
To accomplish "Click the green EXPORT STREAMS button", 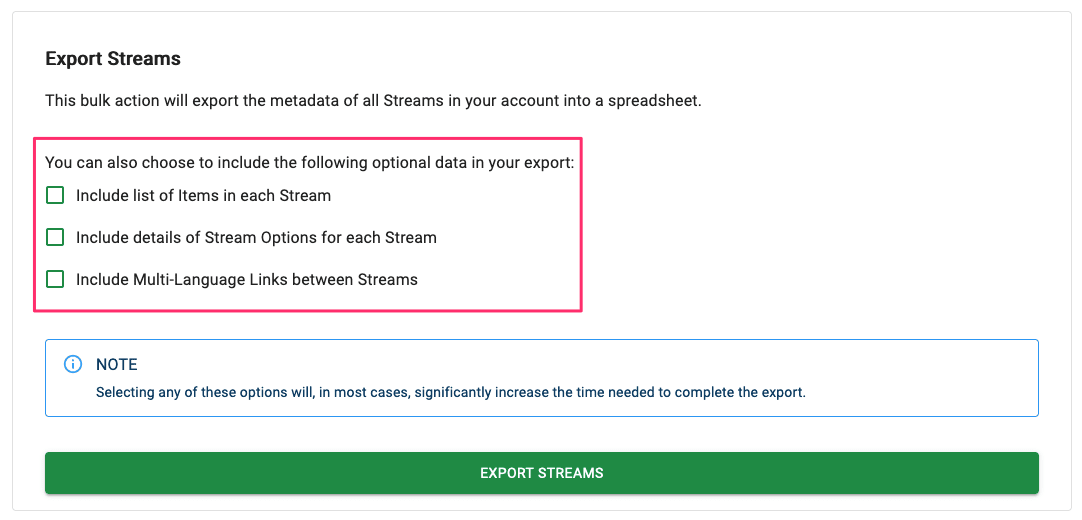I will [542, 473].
